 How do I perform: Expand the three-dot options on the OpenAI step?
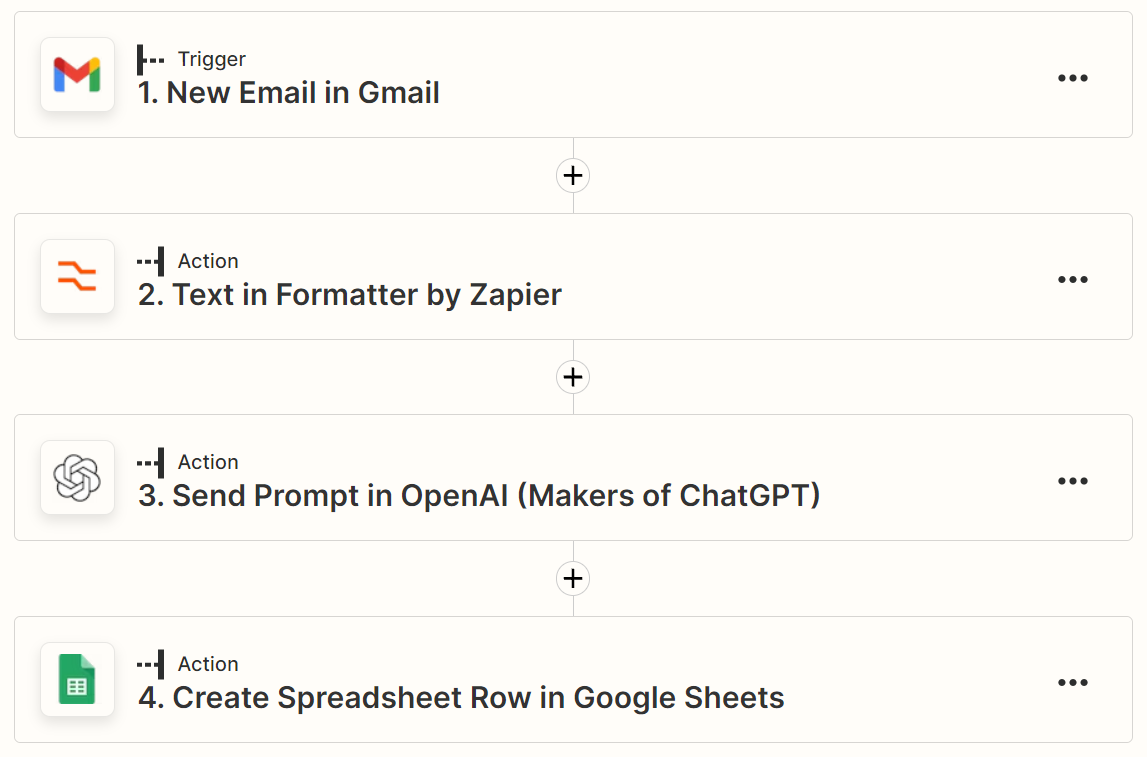click(x=1072, y=481)
